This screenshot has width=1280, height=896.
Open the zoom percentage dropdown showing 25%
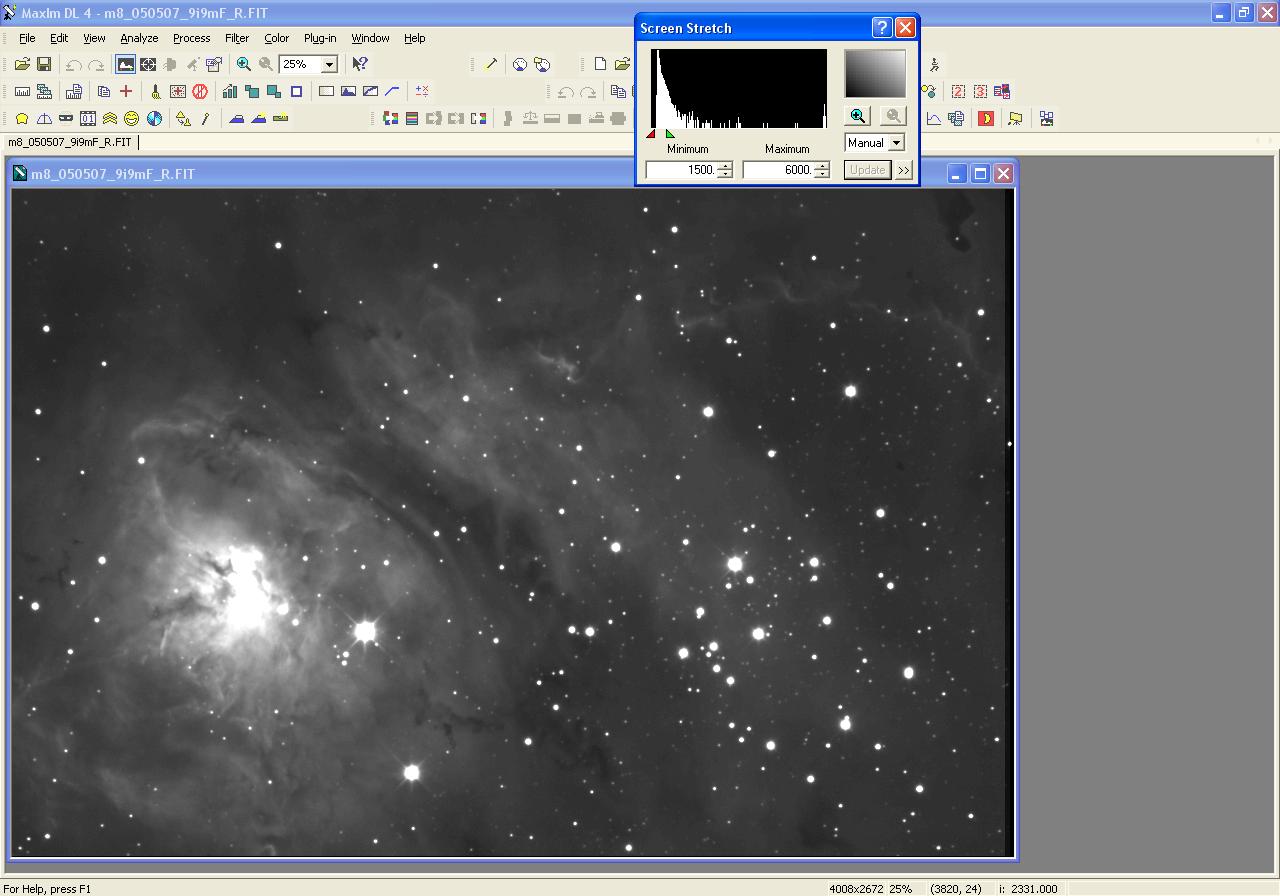[x=328, y=64]
